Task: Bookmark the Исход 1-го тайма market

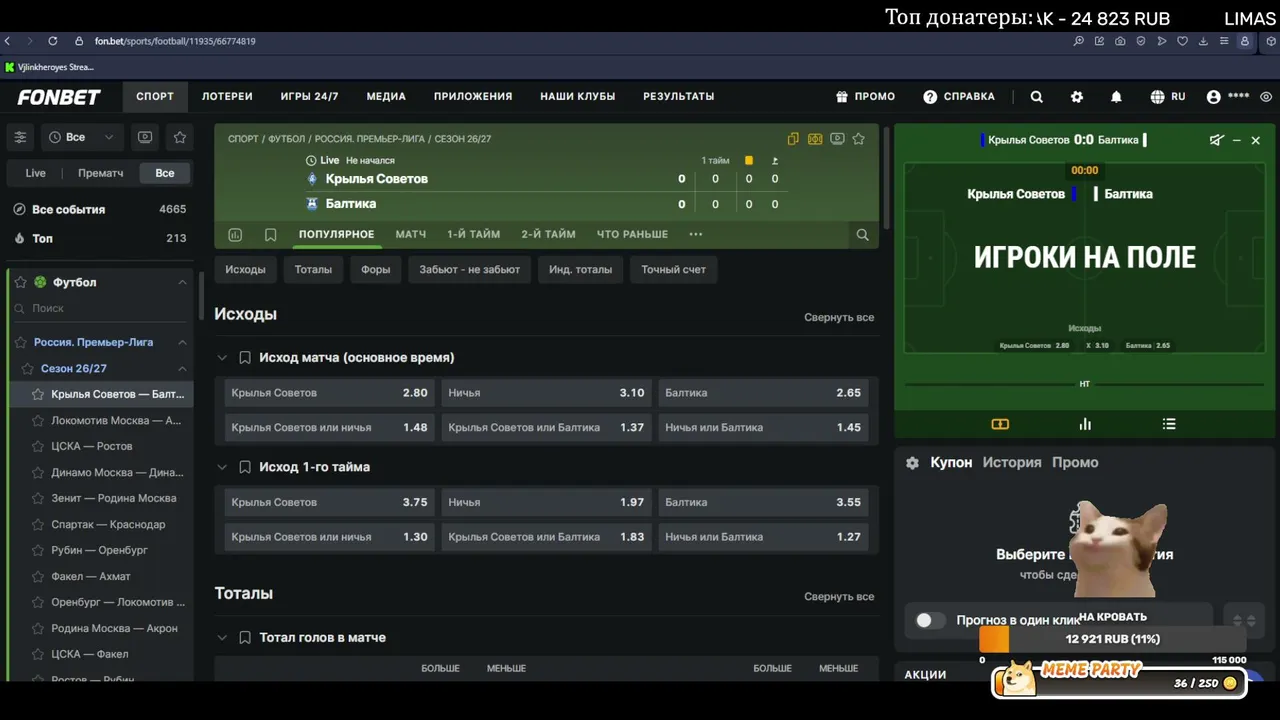Action: click(x=244, y=467)
